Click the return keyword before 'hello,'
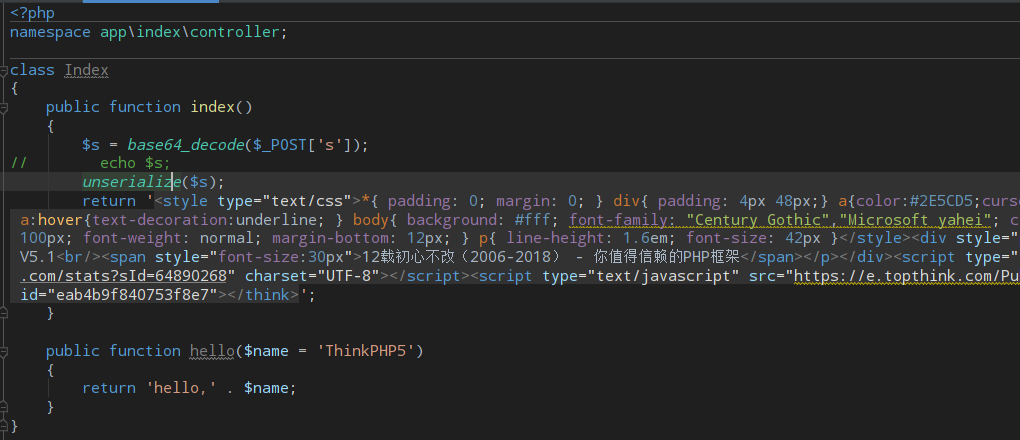Image resolution: width=1020 pixels, height=440 pixels. tap(109, 388)
